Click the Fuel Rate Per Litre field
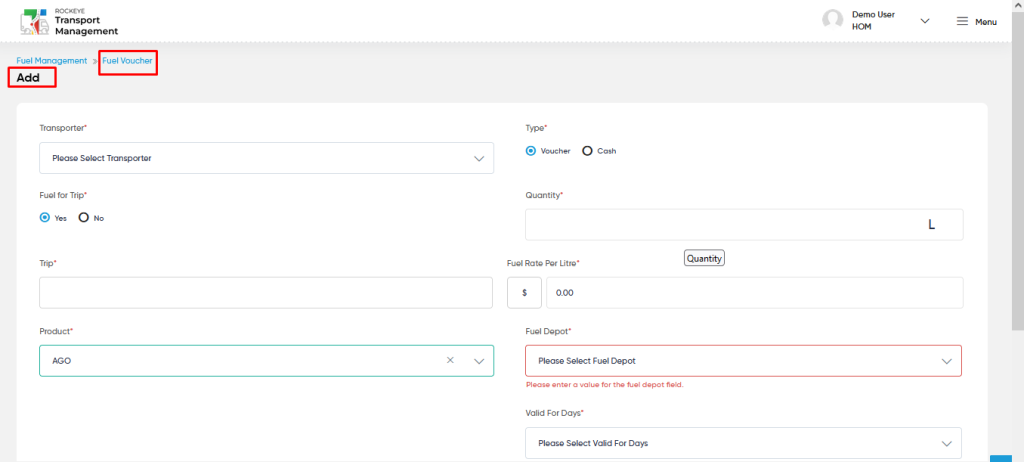Image resolution: width=1024 pixels, height=462 pixels. (x=754, y=293)
